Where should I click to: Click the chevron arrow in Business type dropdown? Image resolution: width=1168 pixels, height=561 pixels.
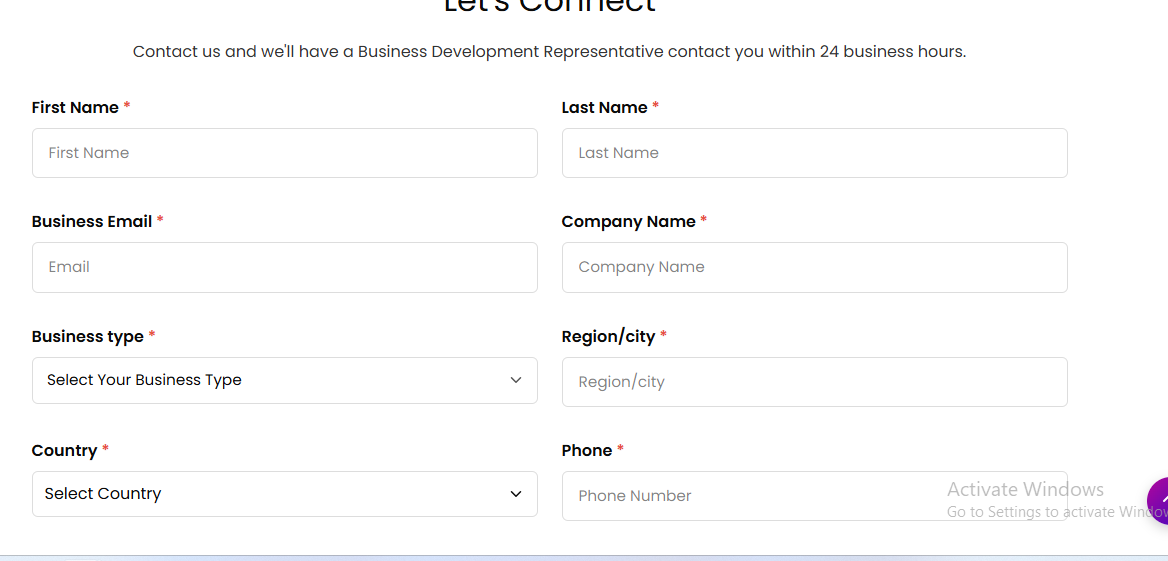point(516,380)
